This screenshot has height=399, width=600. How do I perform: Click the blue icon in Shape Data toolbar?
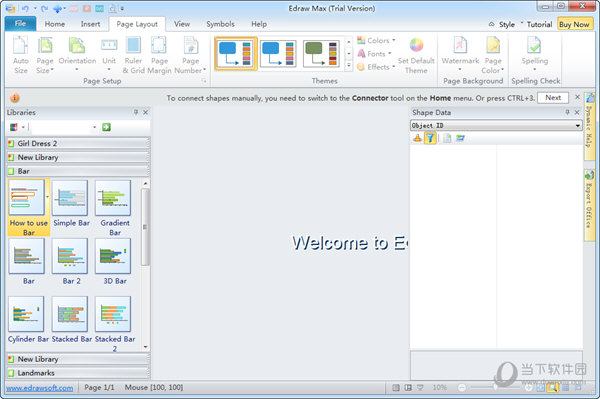click(x=460, y=138)
